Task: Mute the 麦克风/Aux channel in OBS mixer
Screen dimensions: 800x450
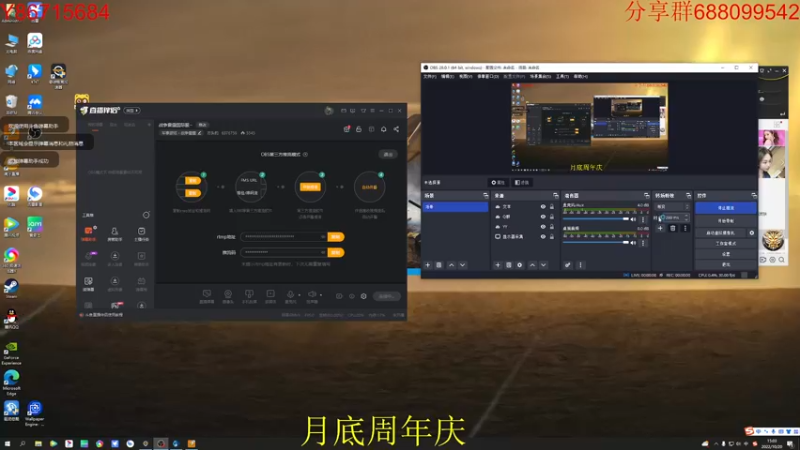Action: pyautogui.click(x=633, y=219)
